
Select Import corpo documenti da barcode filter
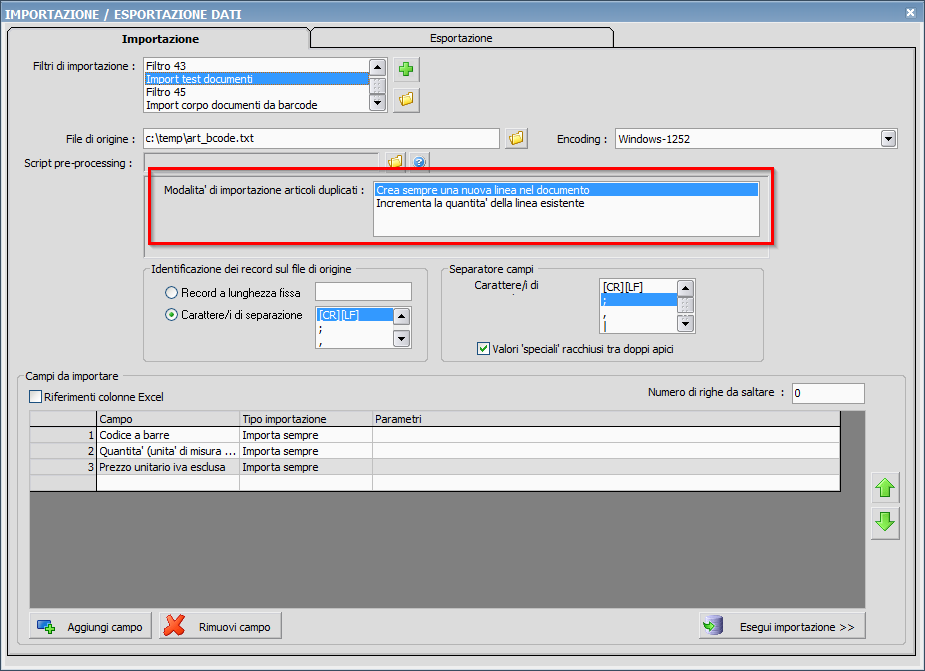pos(257,105)
